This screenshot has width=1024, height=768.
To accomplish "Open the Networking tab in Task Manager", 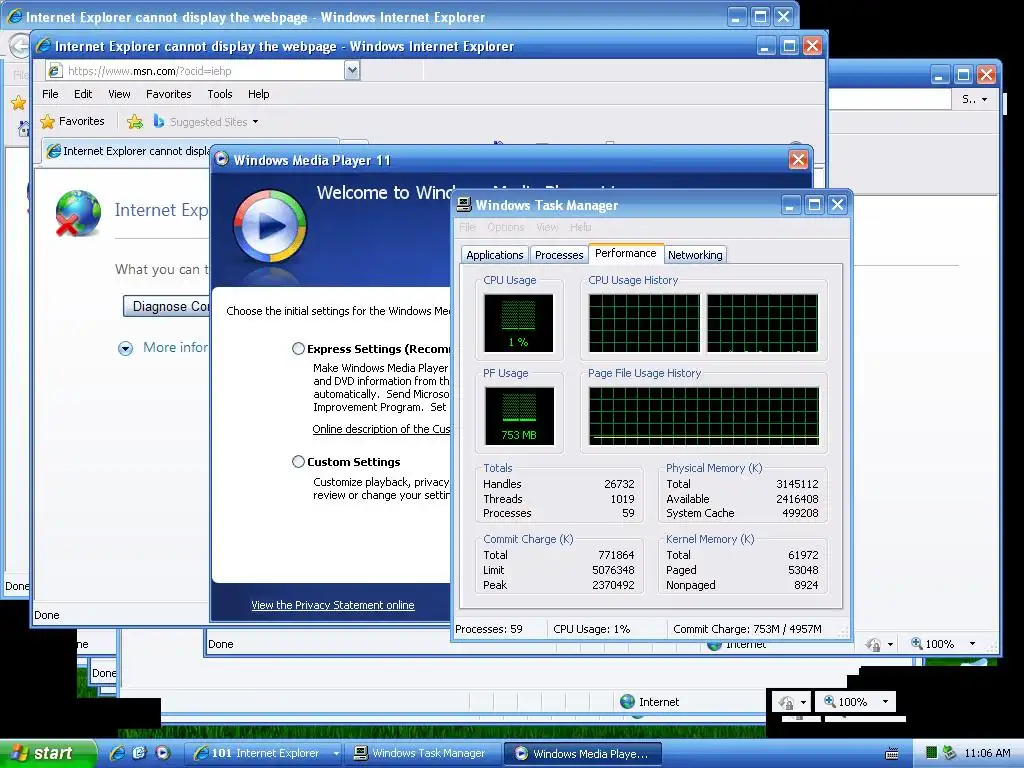I will (x=695, y=255).
